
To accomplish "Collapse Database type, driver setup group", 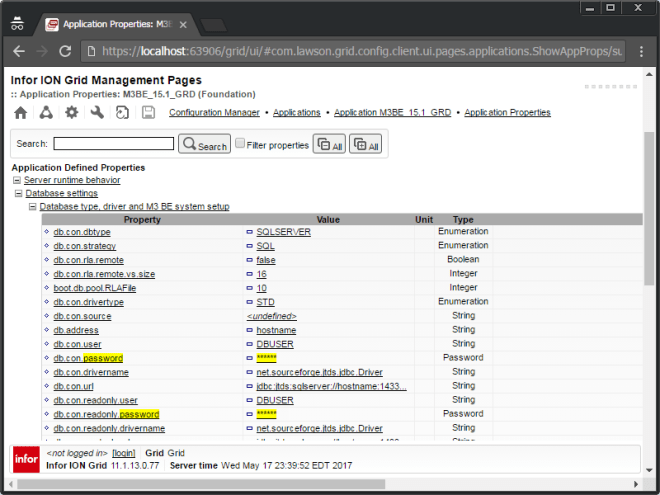I will pos(31,206).
